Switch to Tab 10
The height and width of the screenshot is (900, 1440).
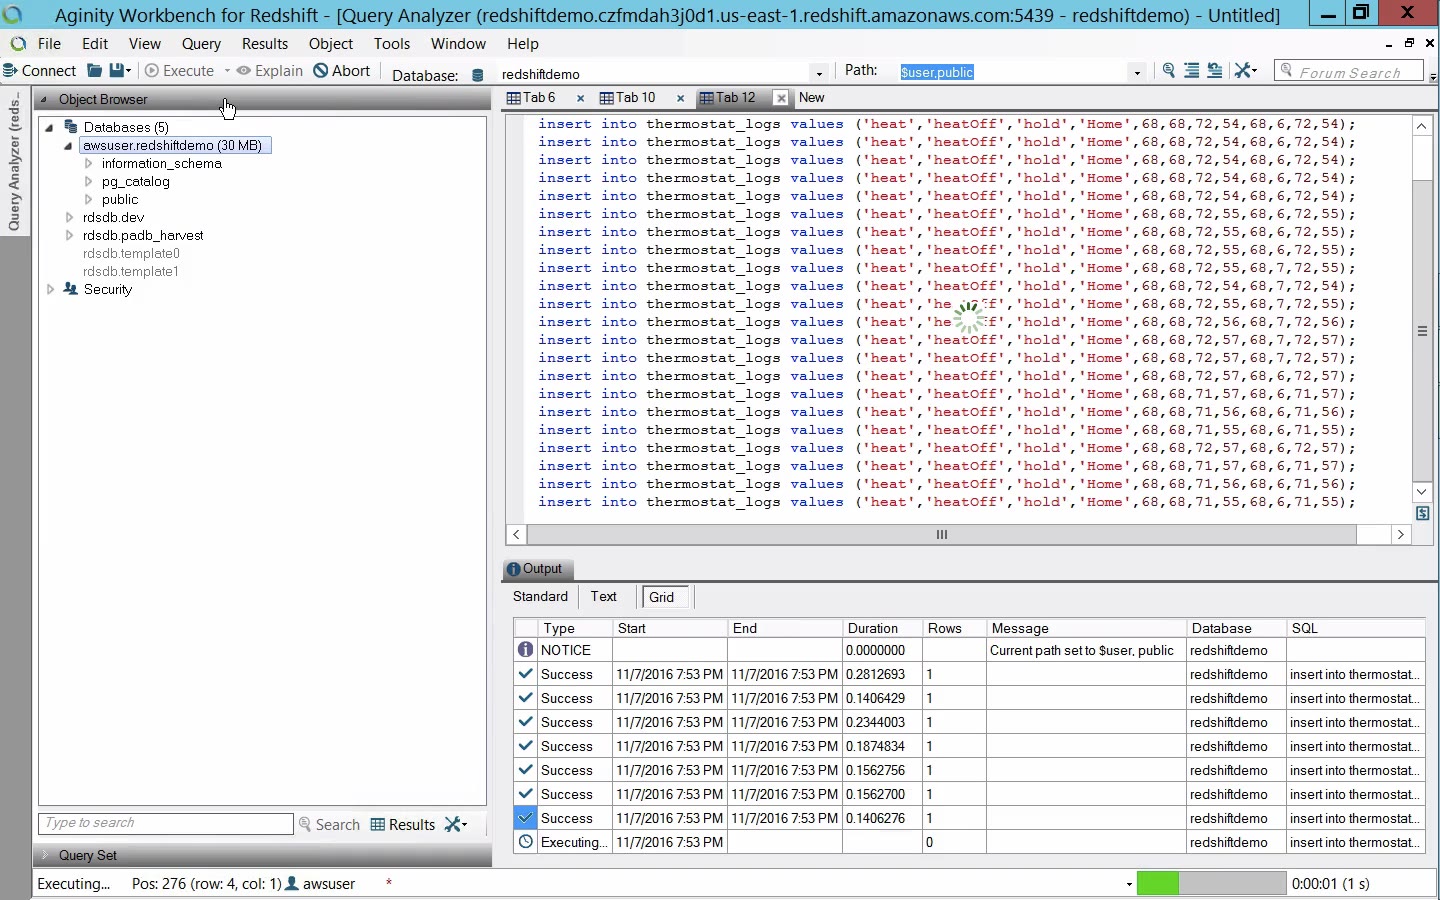[x=634, y=98]
